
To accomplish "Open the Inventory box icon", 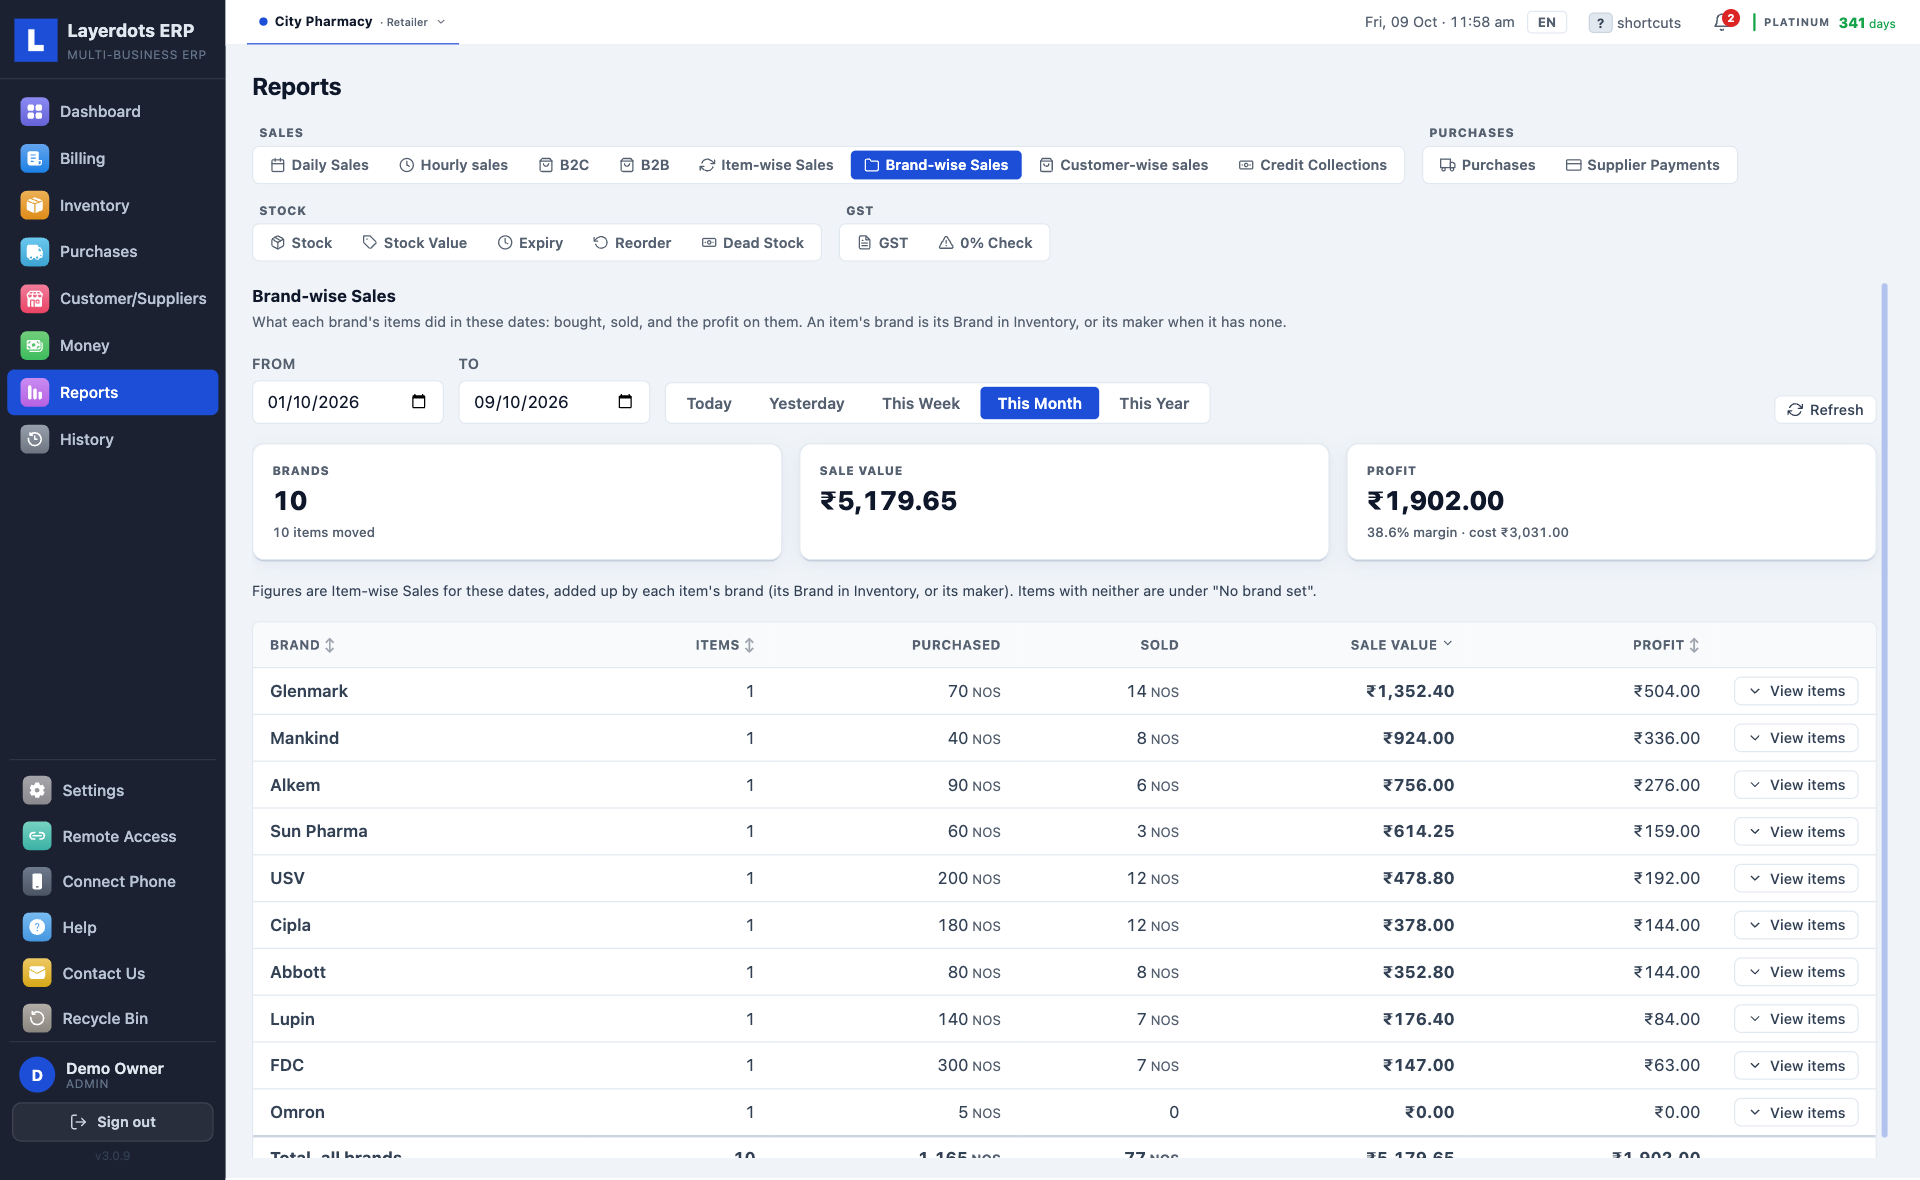I will click(x=35, y=205).
